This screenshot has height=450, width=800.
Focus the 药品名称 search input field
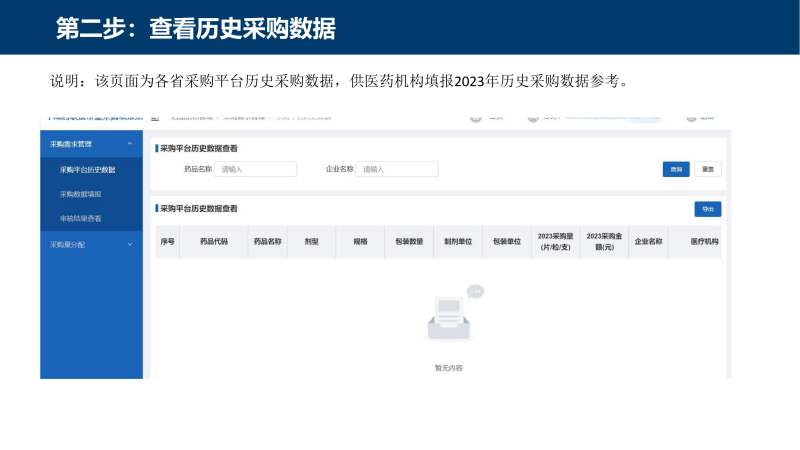click(255, 169)
